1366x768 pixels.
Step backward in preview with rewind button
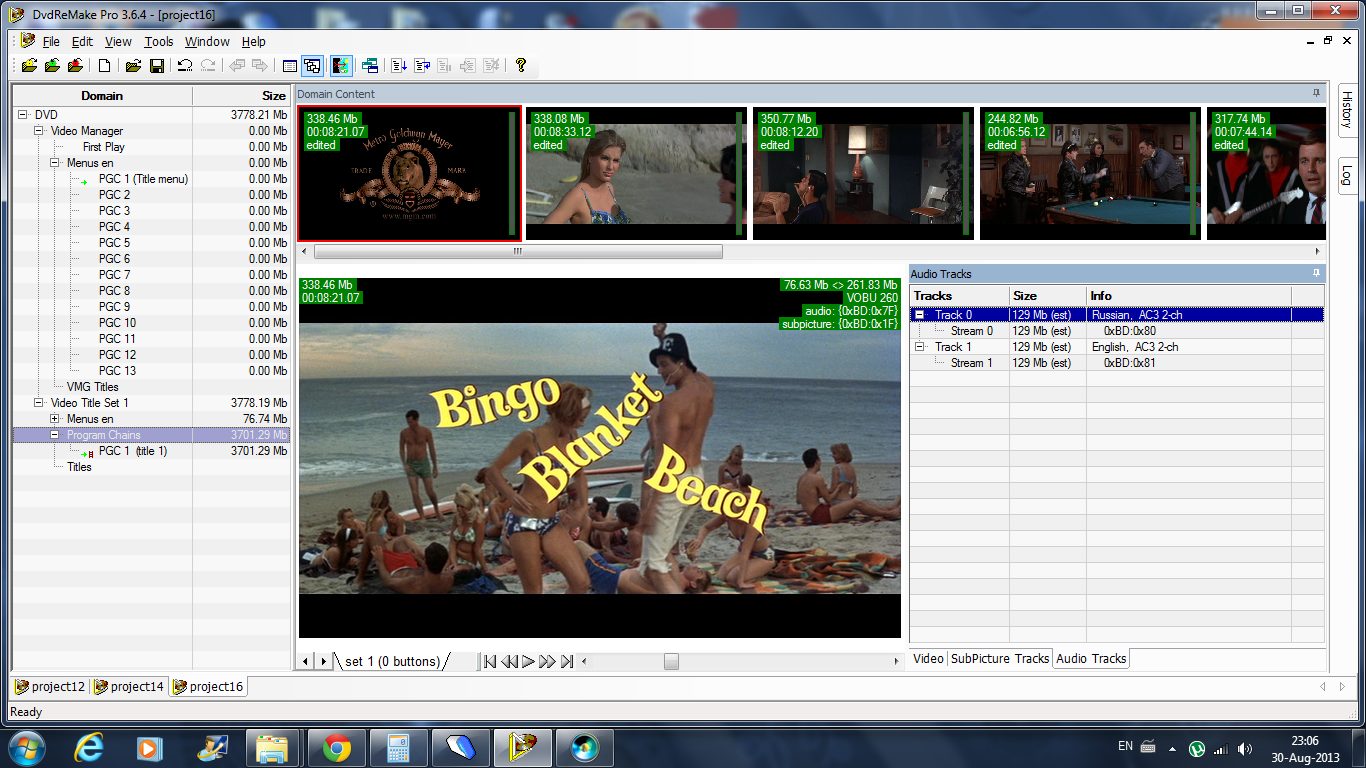pos(509,661)
